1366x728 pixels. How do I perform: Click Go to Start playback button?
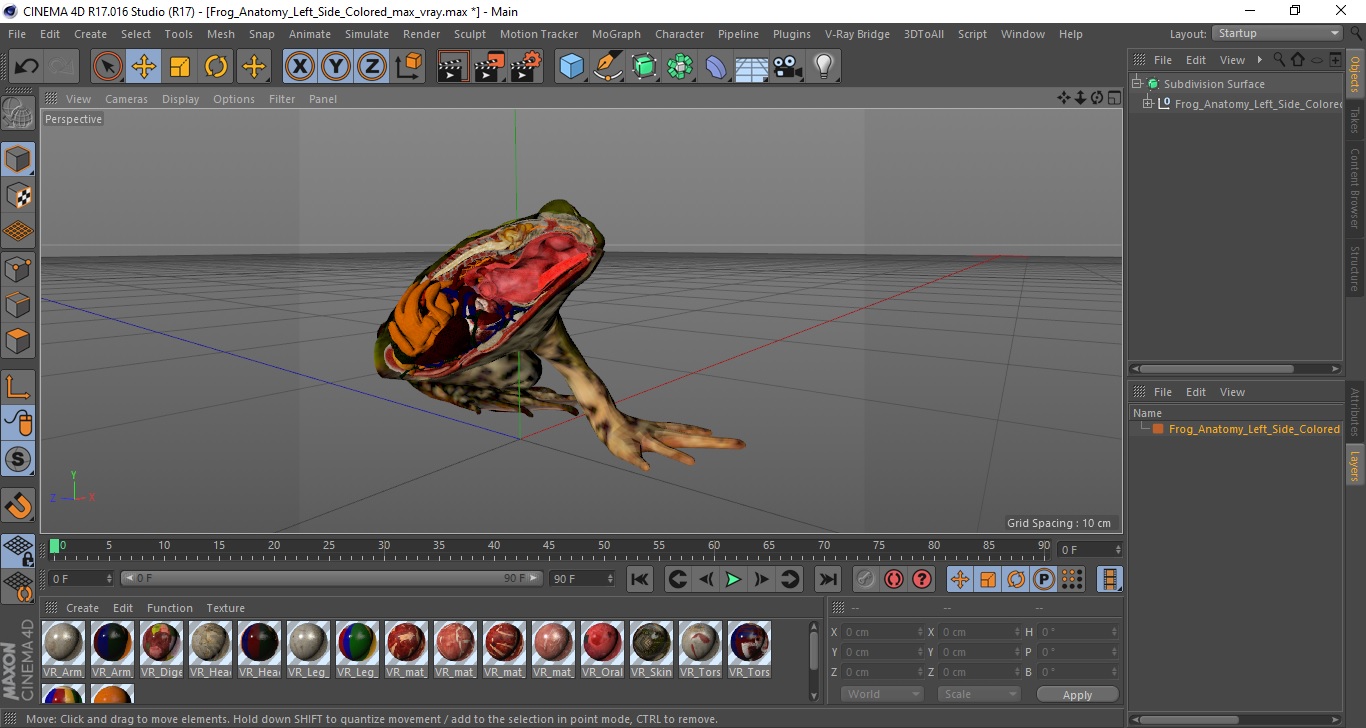pos(640,579)
